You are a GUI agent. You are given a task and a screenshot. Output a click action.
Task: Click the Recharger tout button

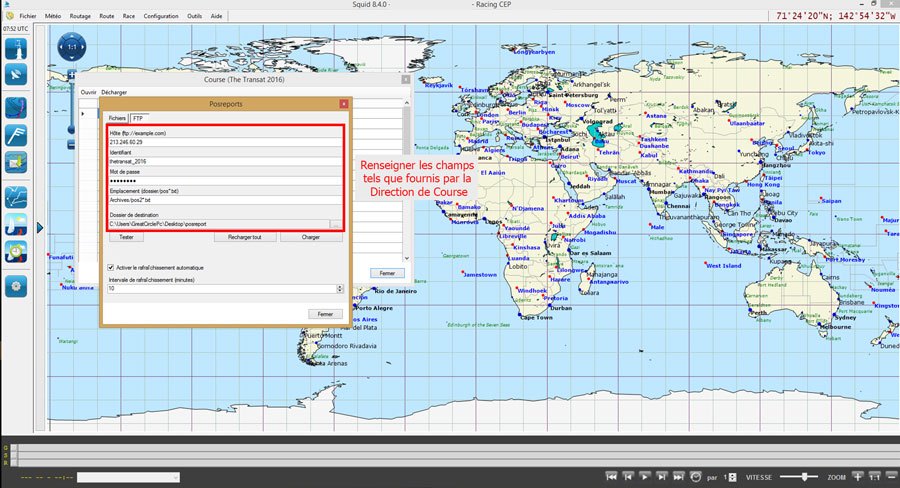point(244,238)
